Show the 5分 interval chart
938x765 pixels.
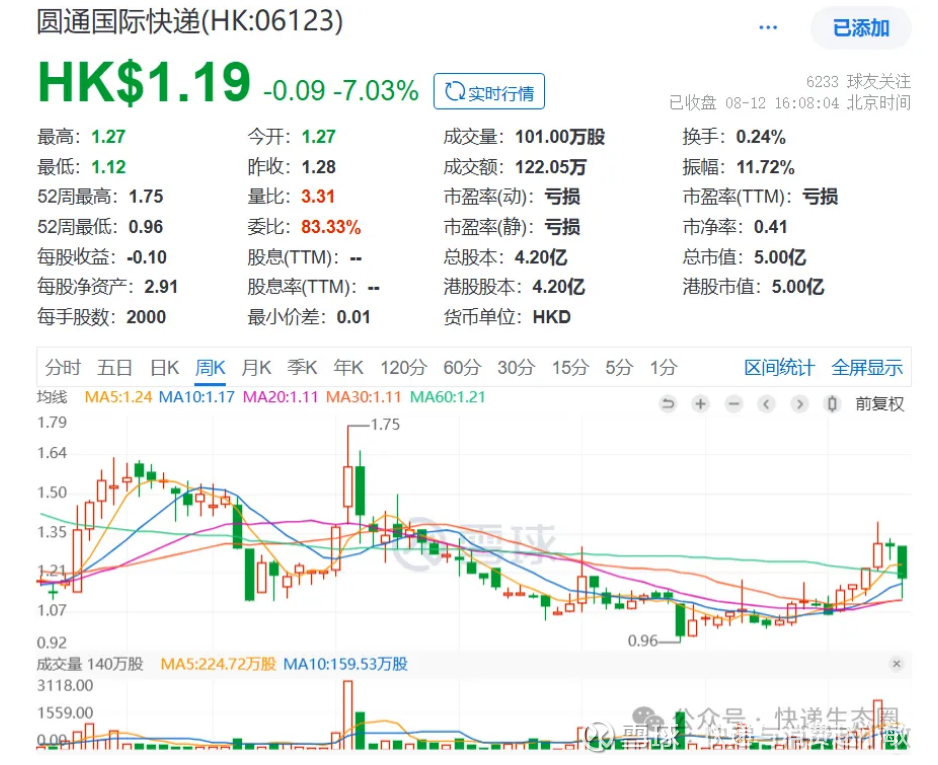pos(619,367)
